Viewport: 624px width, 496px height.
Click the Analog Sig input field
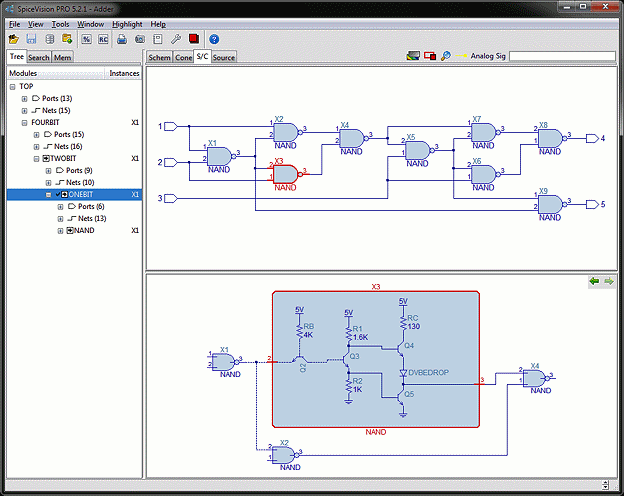[x=562, y=56]
